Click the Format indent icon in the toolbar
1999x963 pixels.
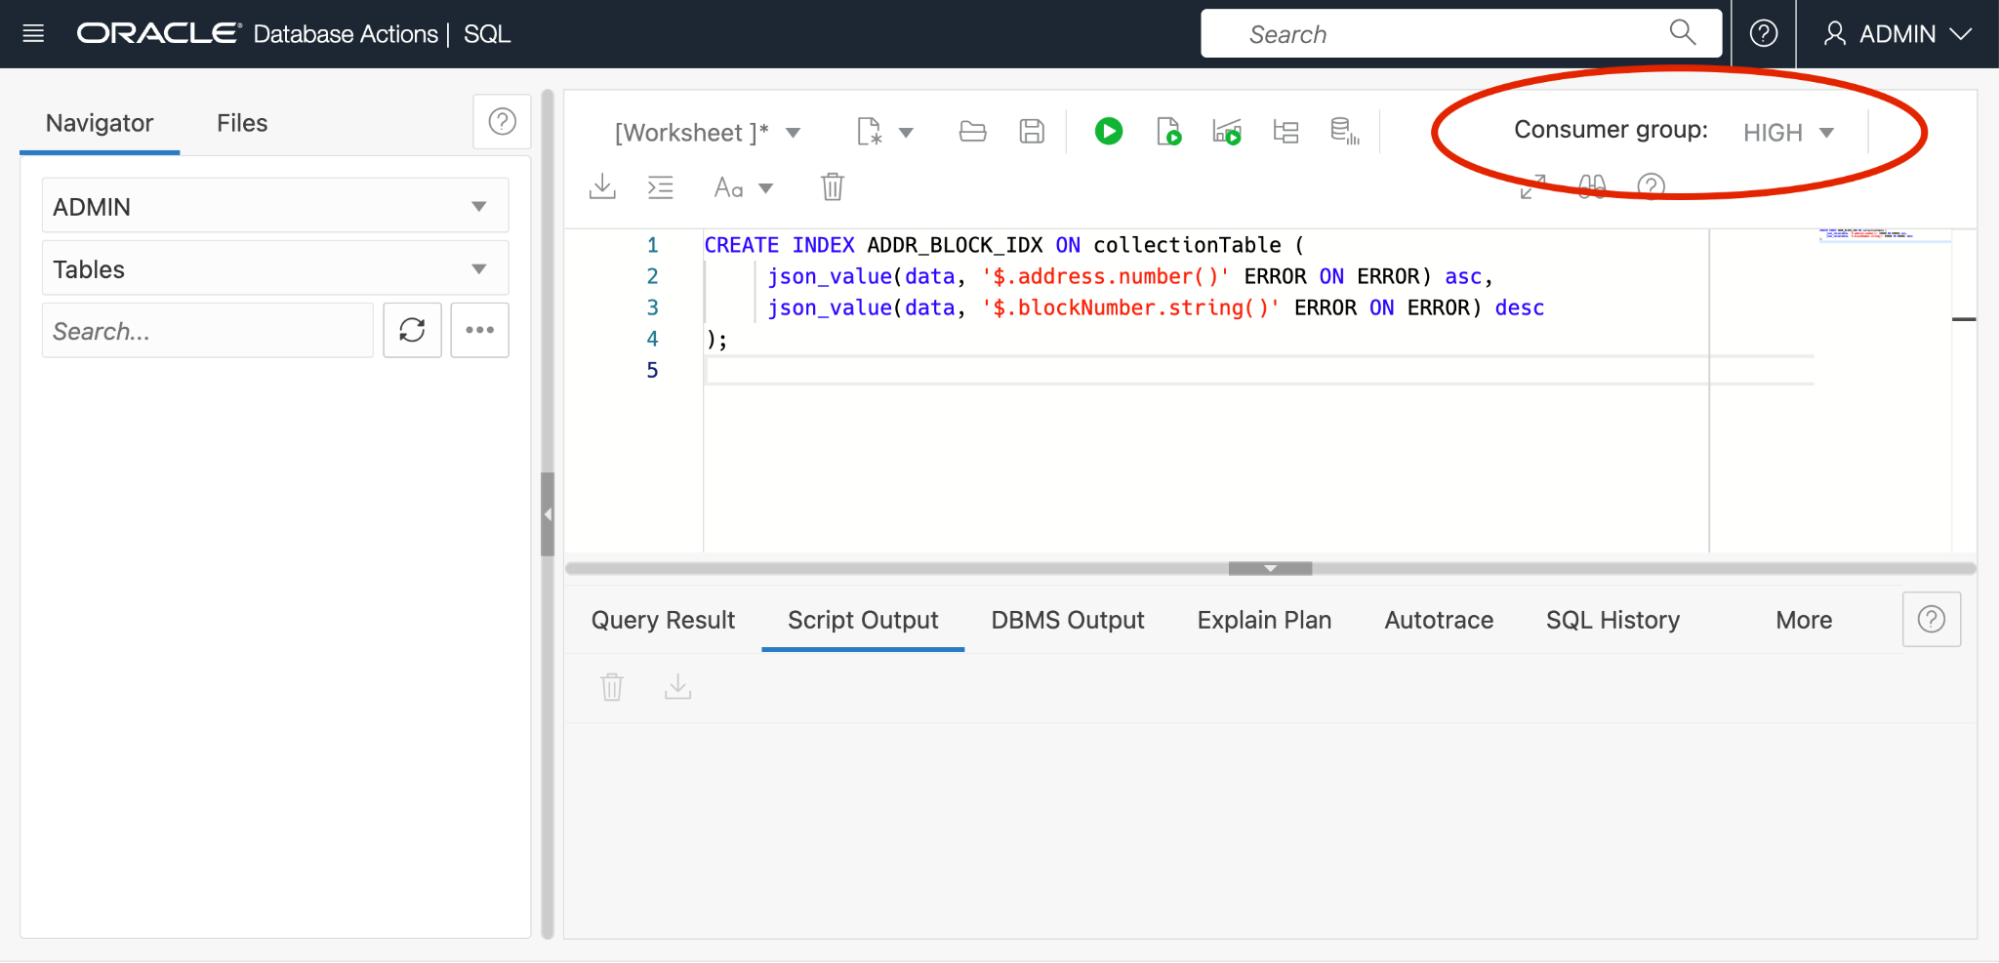[661, 187]
